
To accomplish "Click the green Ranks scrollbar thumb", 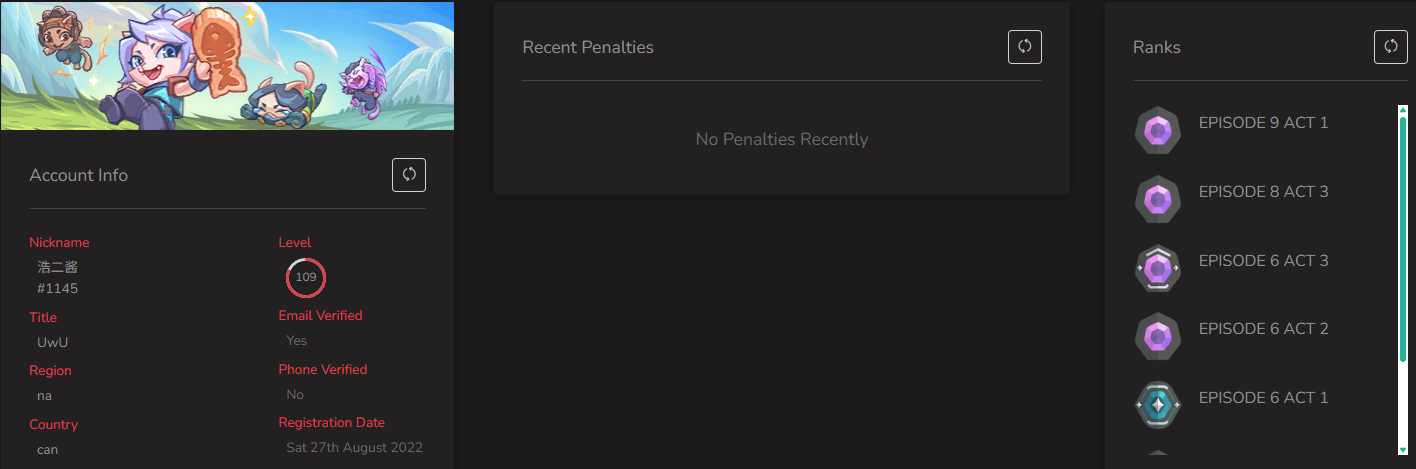I will pyautogui.click(x=1402, y=240).
